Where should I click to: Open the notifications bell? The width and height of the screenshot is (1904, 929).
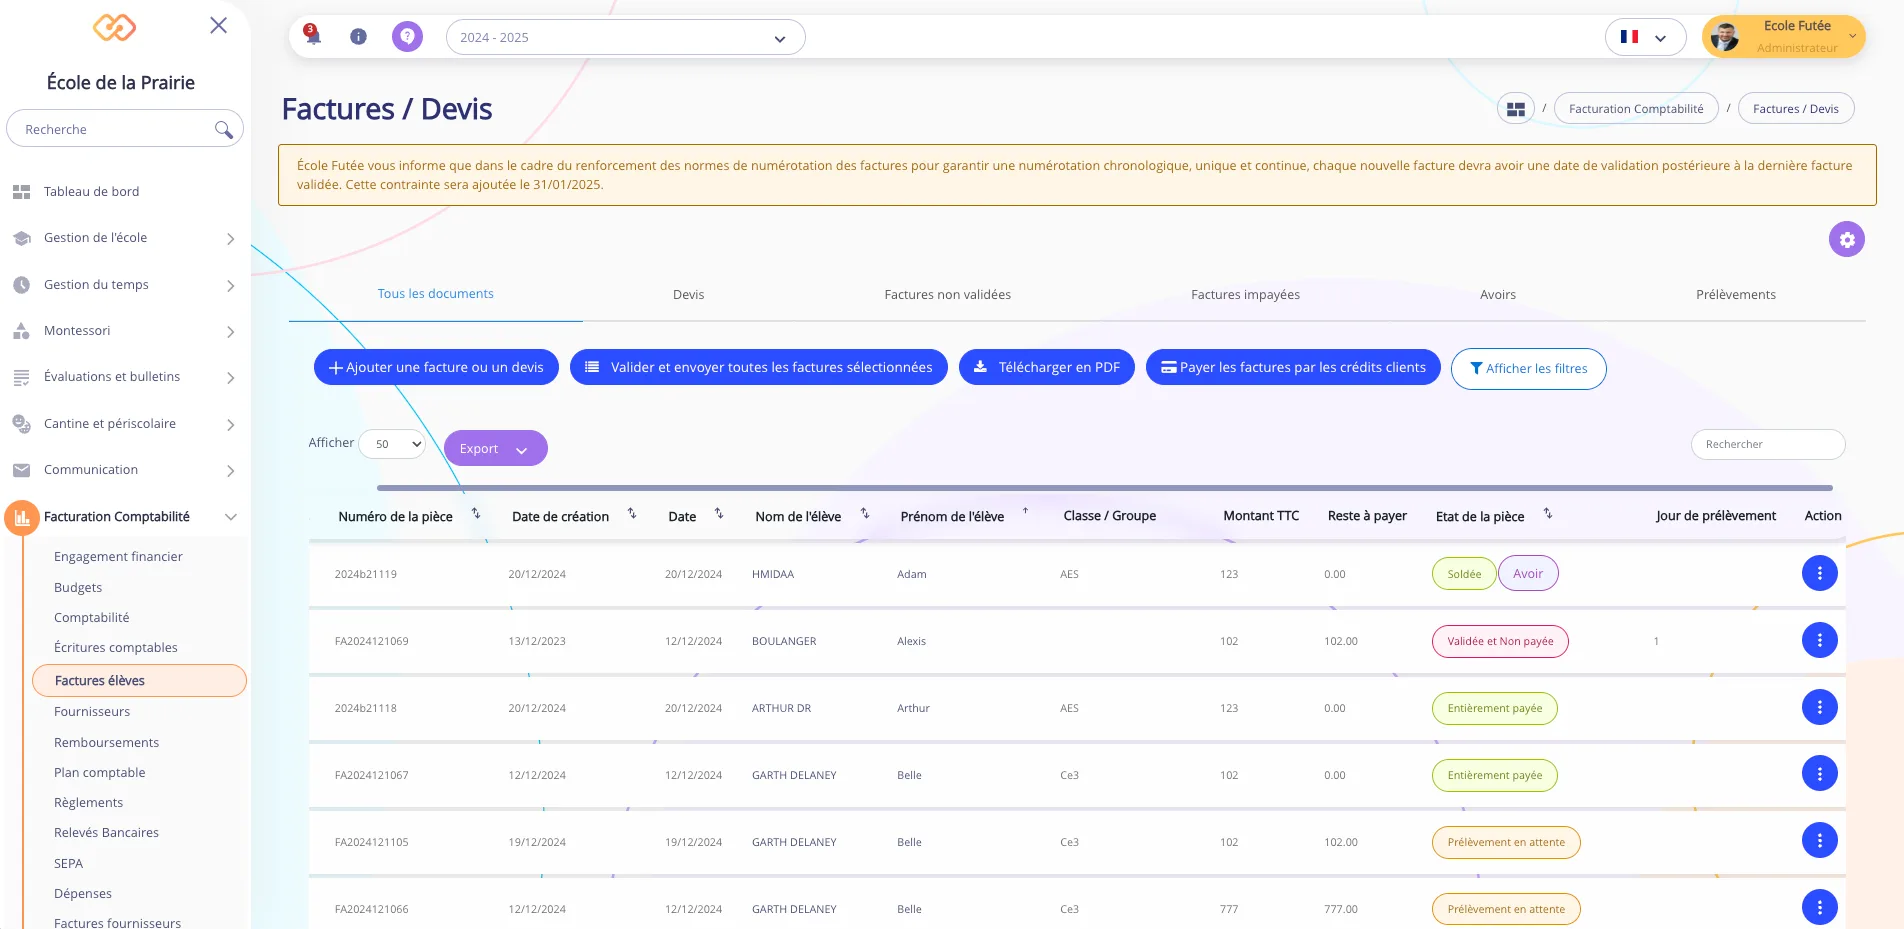click(313, 36)
